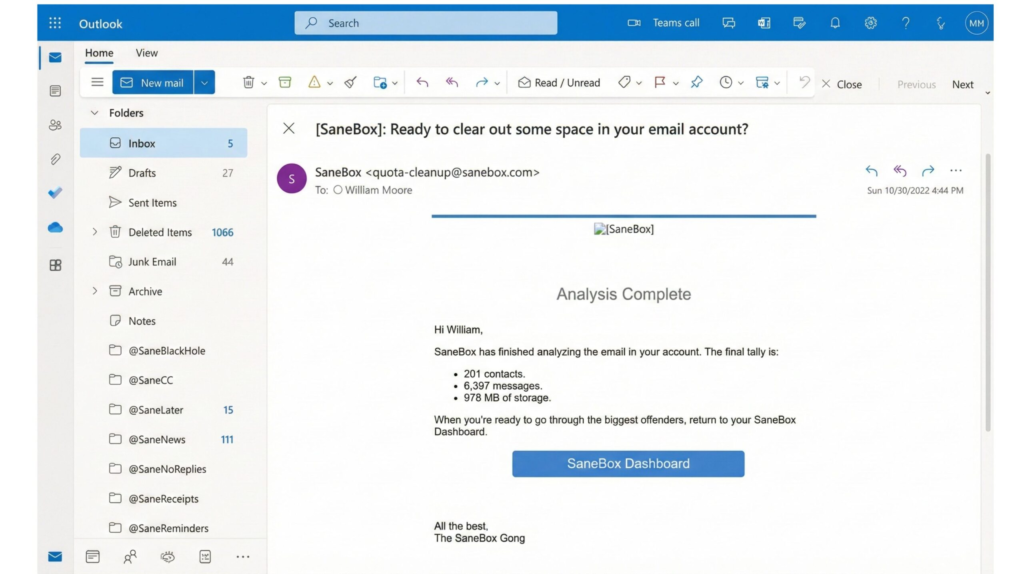Screen dimensions: 1024x574
Task: Open the Delete options dropdown arrow
Action: (x=264, y=84)
